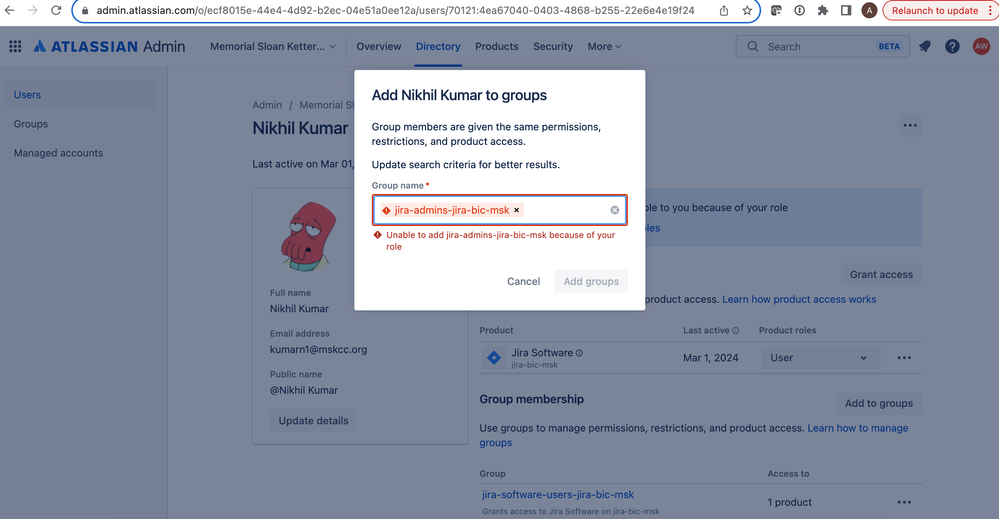
Task: Go forward using browser forward arrow
Action: [x=32, y=10]
